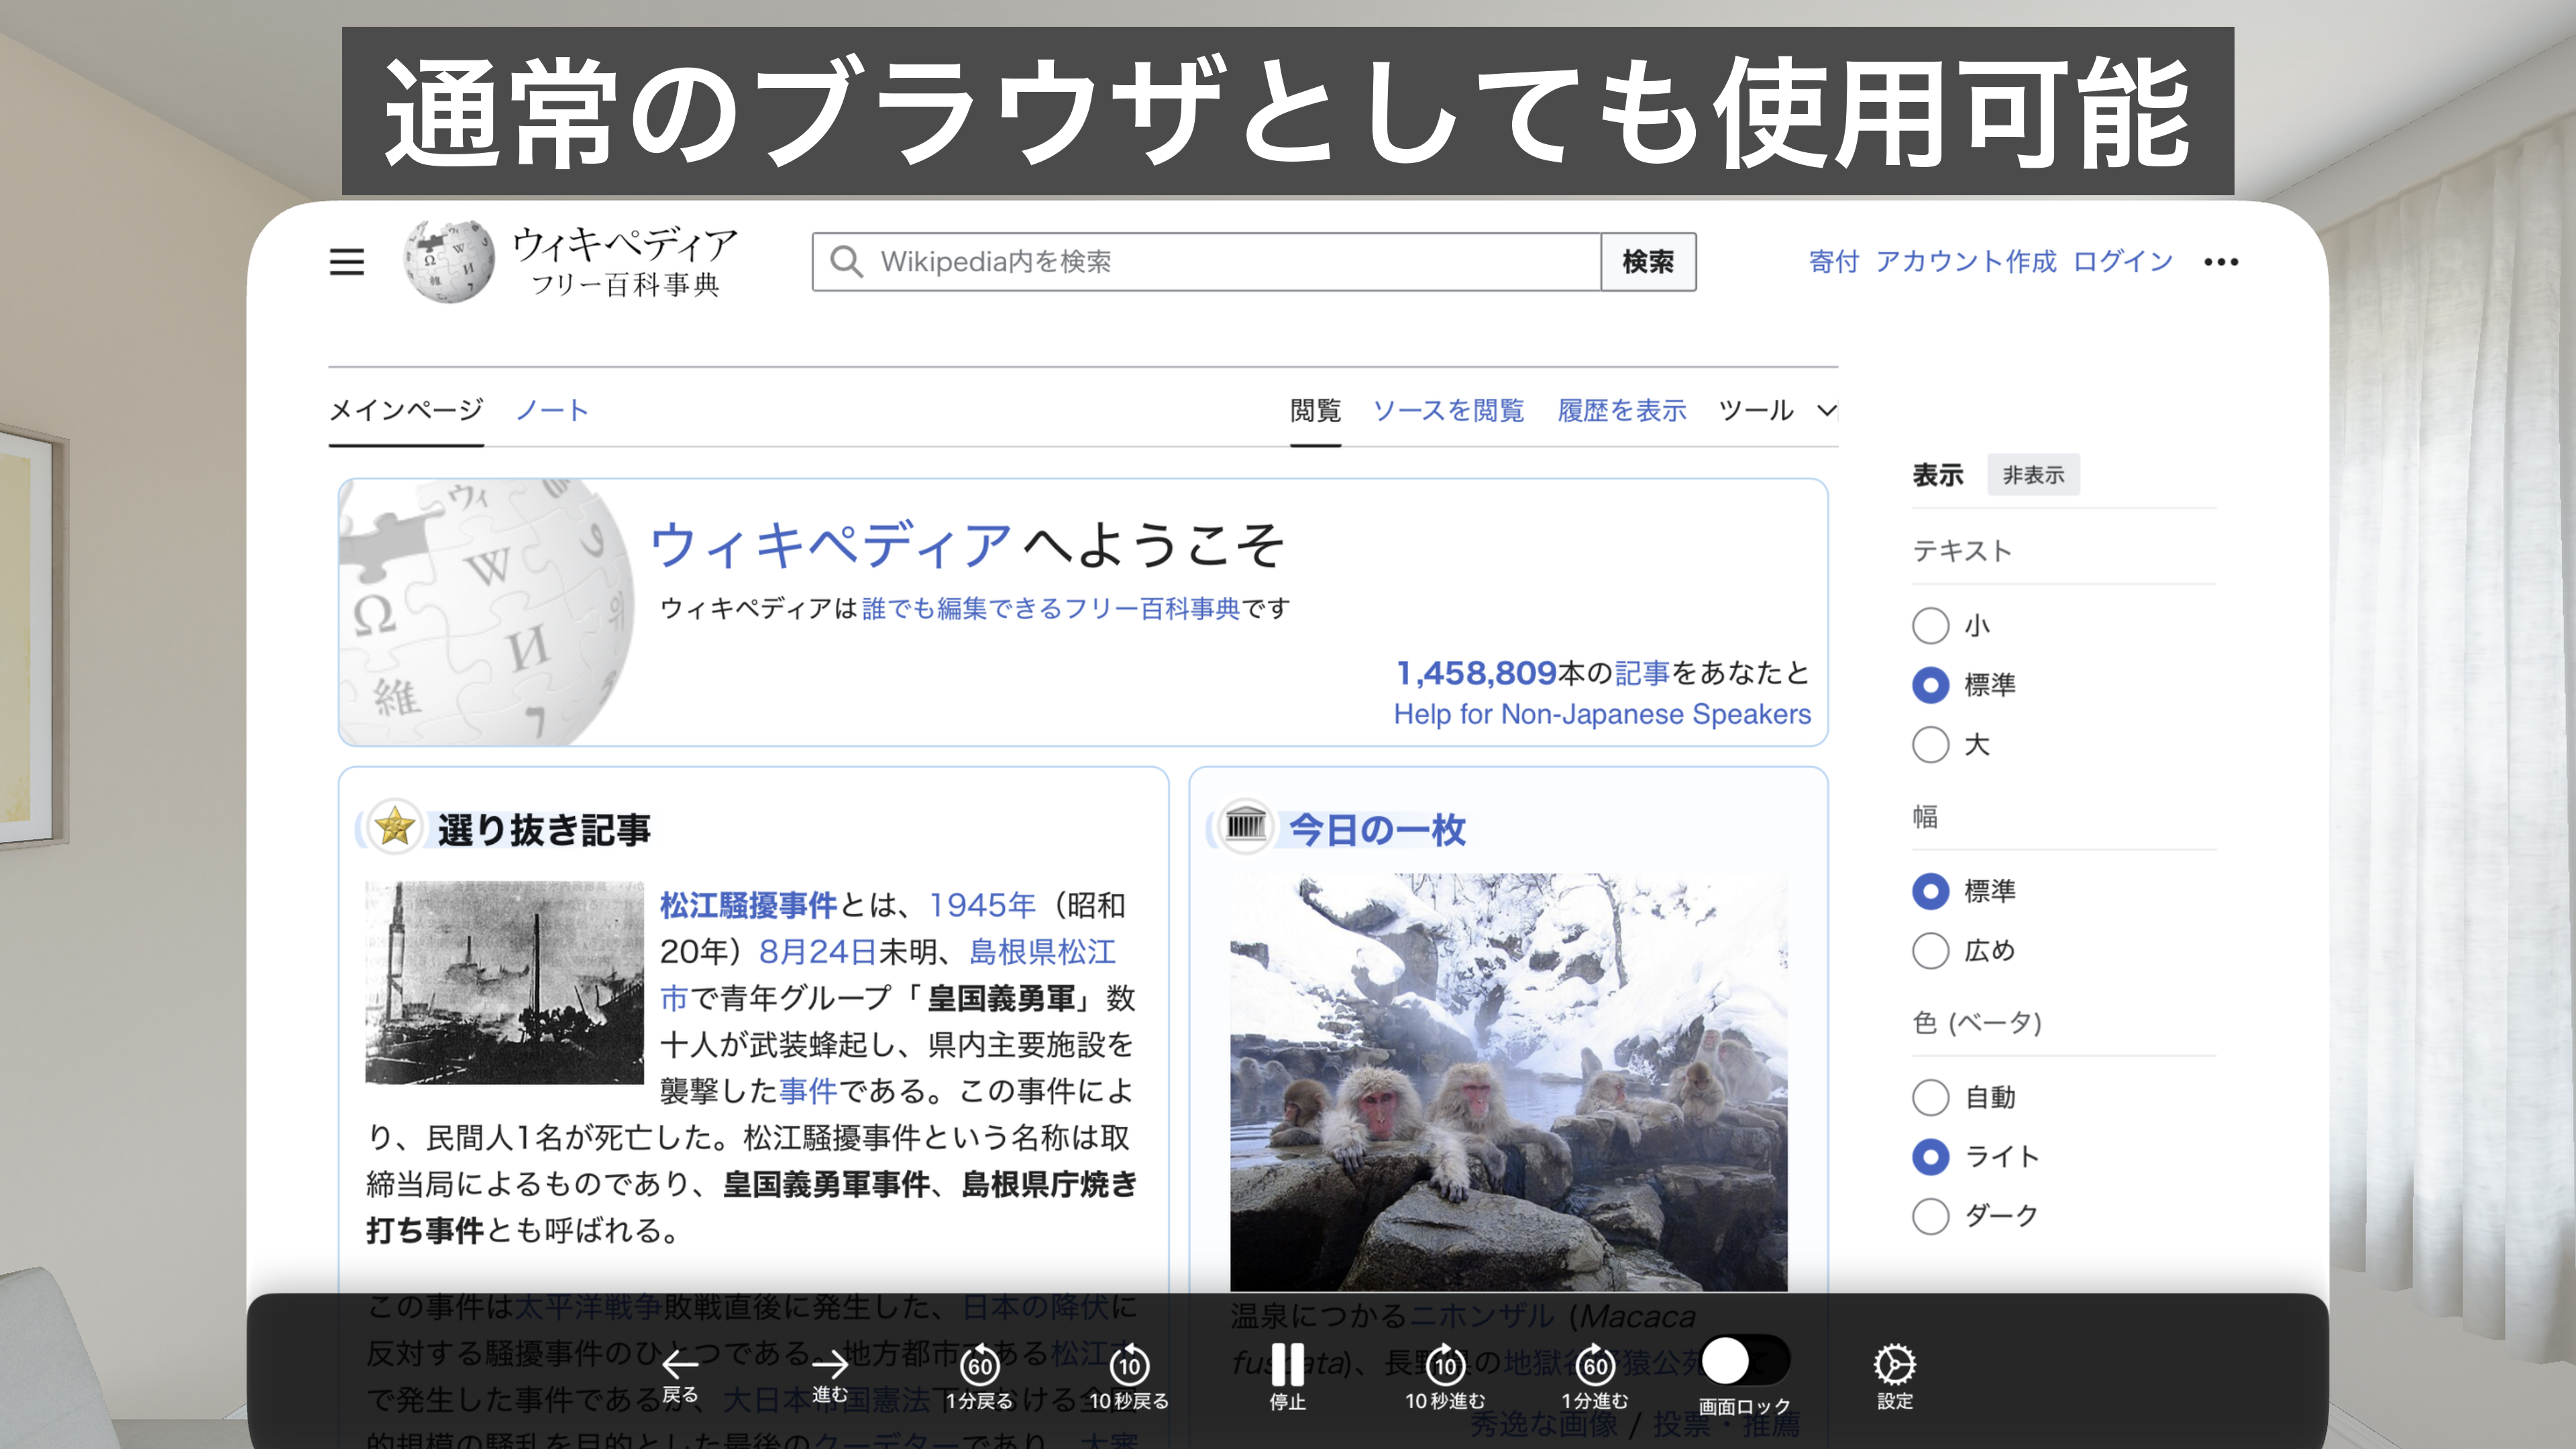The width and height of the screenshot is (2576, 1449).
Task: Select color 自動 radio button
Action: click(1930, 1097)
